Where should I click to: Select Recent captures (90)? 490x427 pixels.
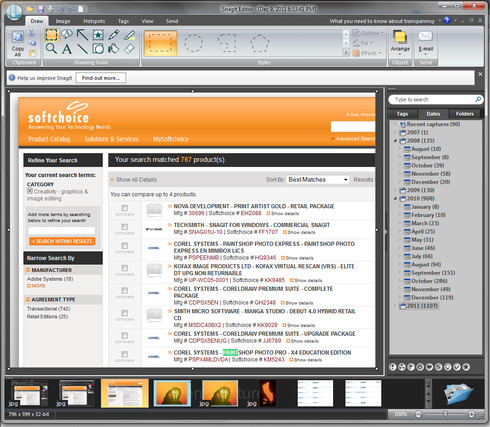[430, 124]
